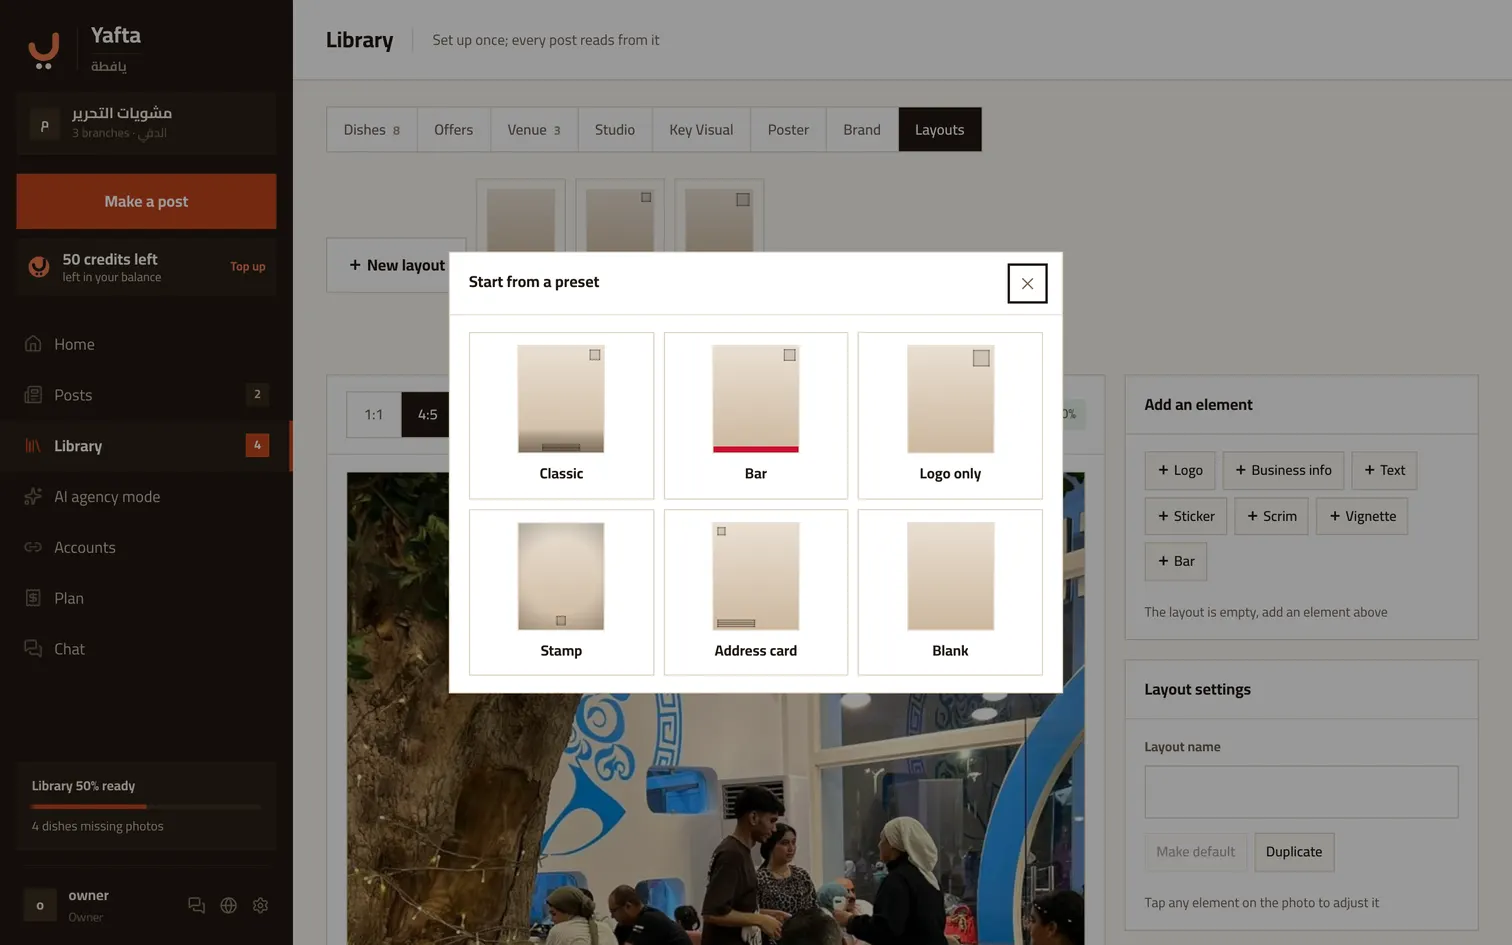1512x945 pixels.
Task: Add a Sticker element
Action: [1186, 516]
